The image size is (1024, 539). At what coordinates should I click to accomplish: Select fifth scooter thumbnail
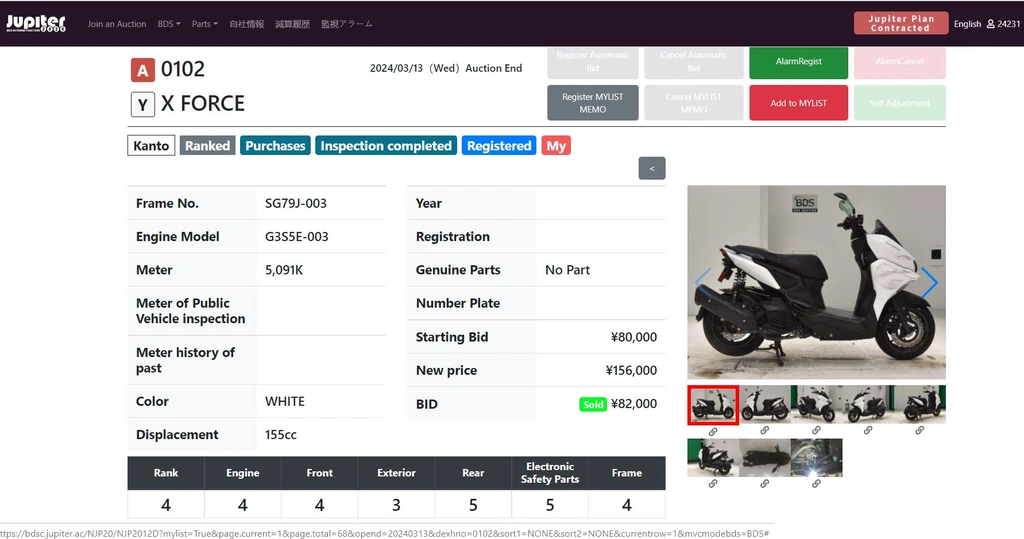point(920,404)
